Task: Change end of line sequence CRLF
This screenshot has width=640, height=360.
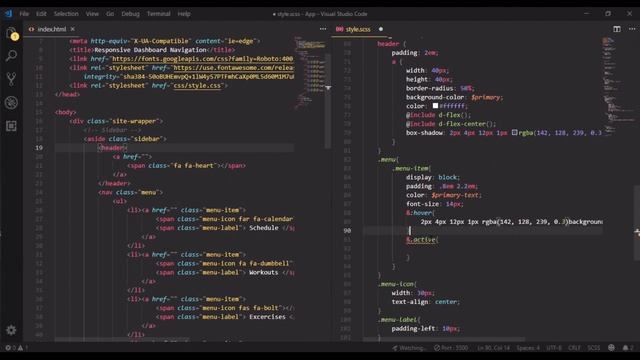Action: pos(574,348)
